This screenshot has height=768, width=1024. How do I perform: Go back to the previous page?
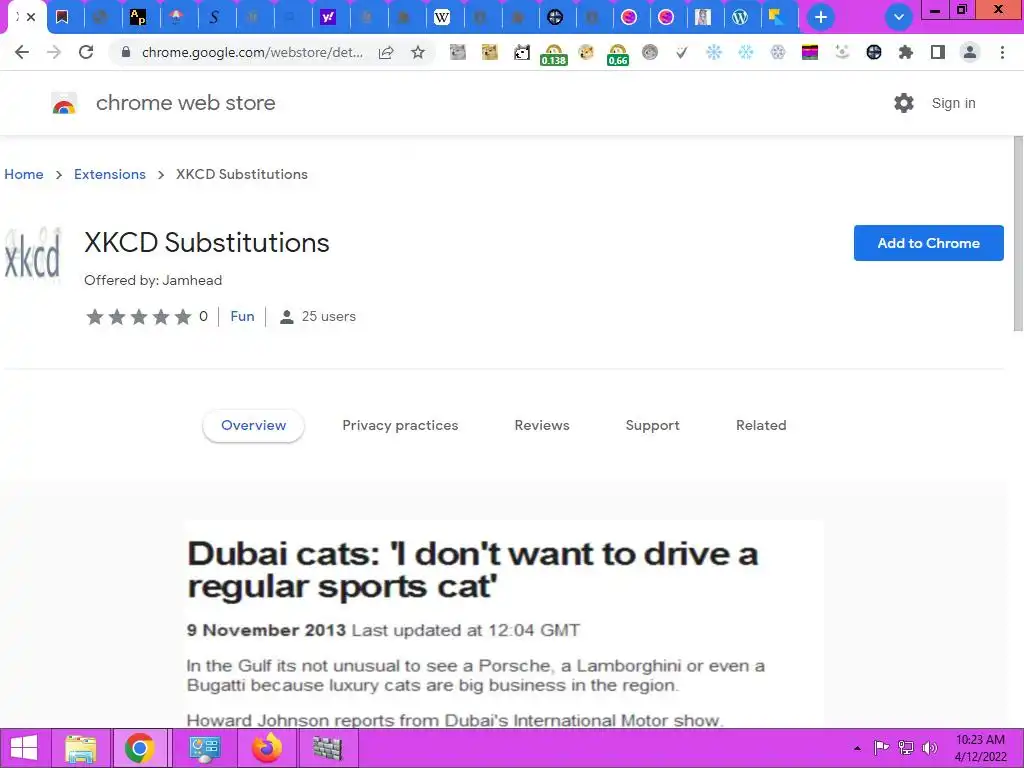22,52
